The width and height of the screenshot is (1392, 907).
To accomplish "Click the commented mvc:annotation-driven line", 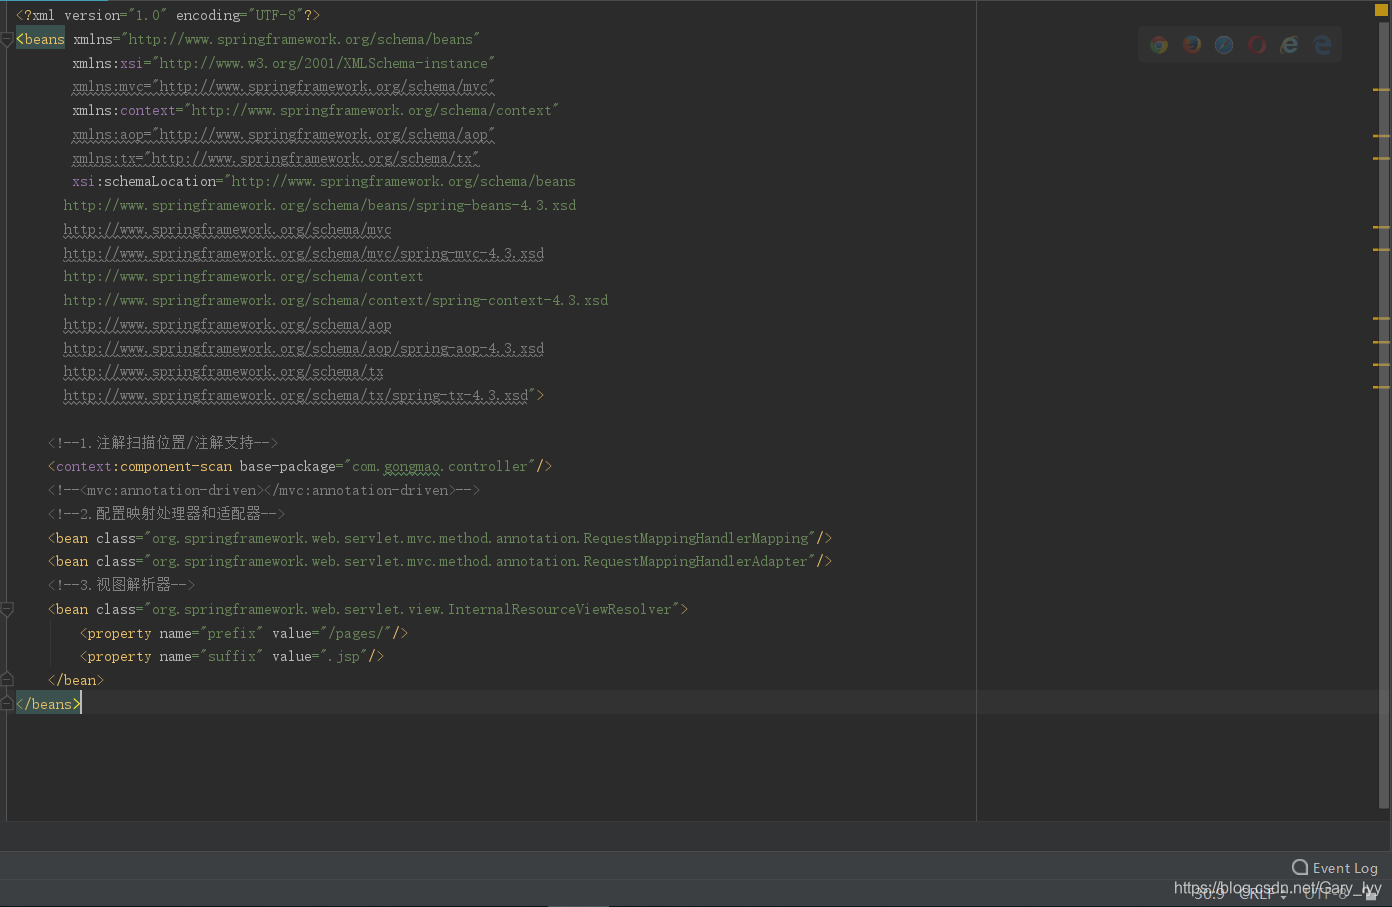I will click(x=264, y=490).
